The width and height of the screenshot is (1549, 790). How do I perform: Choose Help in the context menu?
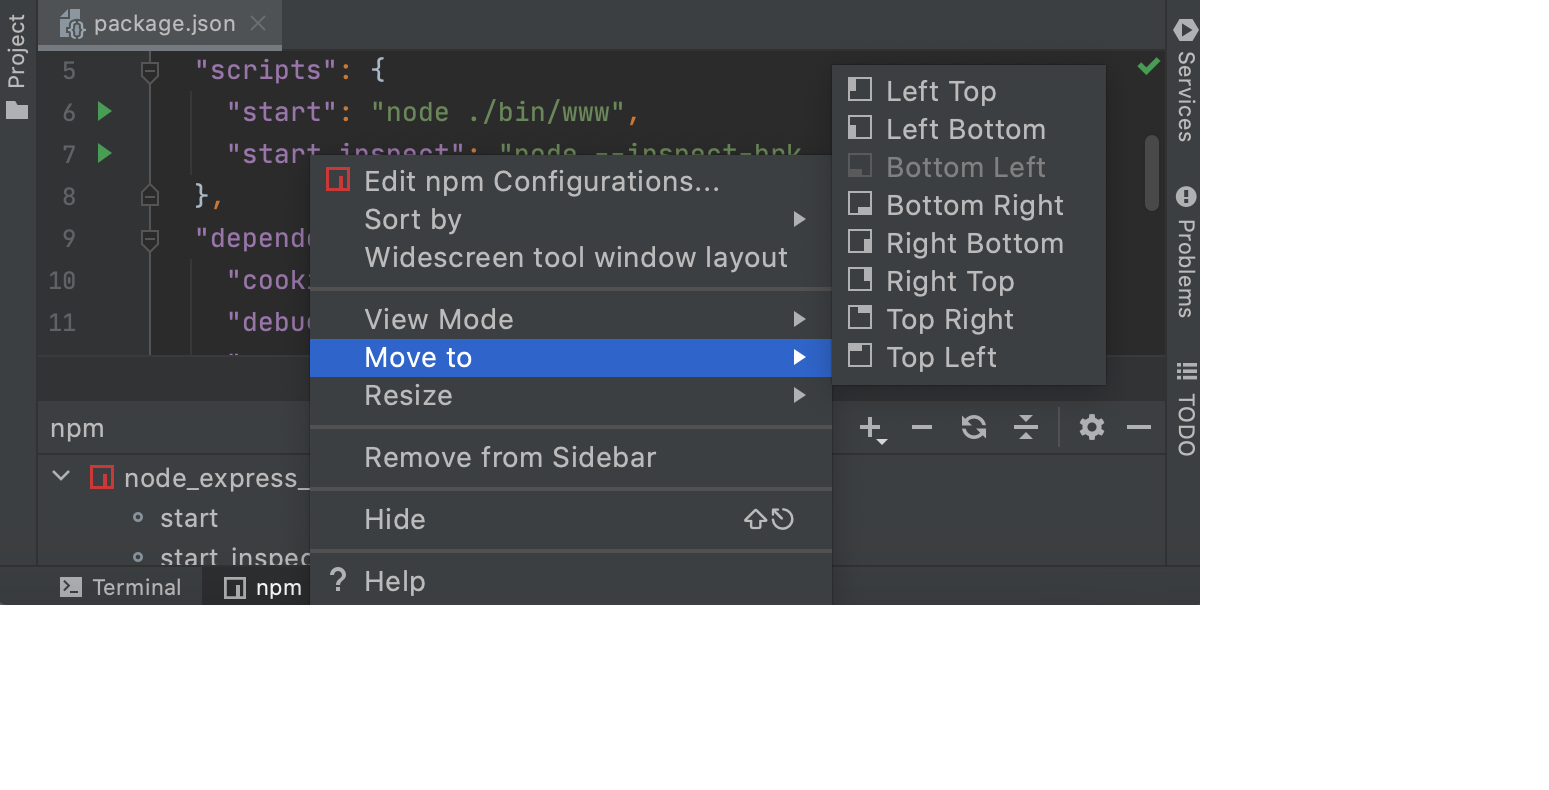tap(571, 581)
